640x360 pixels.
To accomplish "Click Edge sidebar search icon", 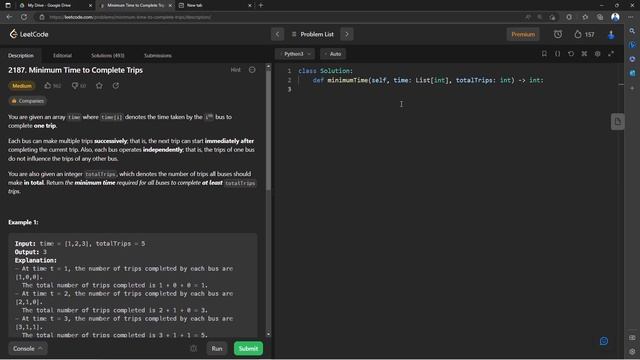I will click(x=632, y=31).
